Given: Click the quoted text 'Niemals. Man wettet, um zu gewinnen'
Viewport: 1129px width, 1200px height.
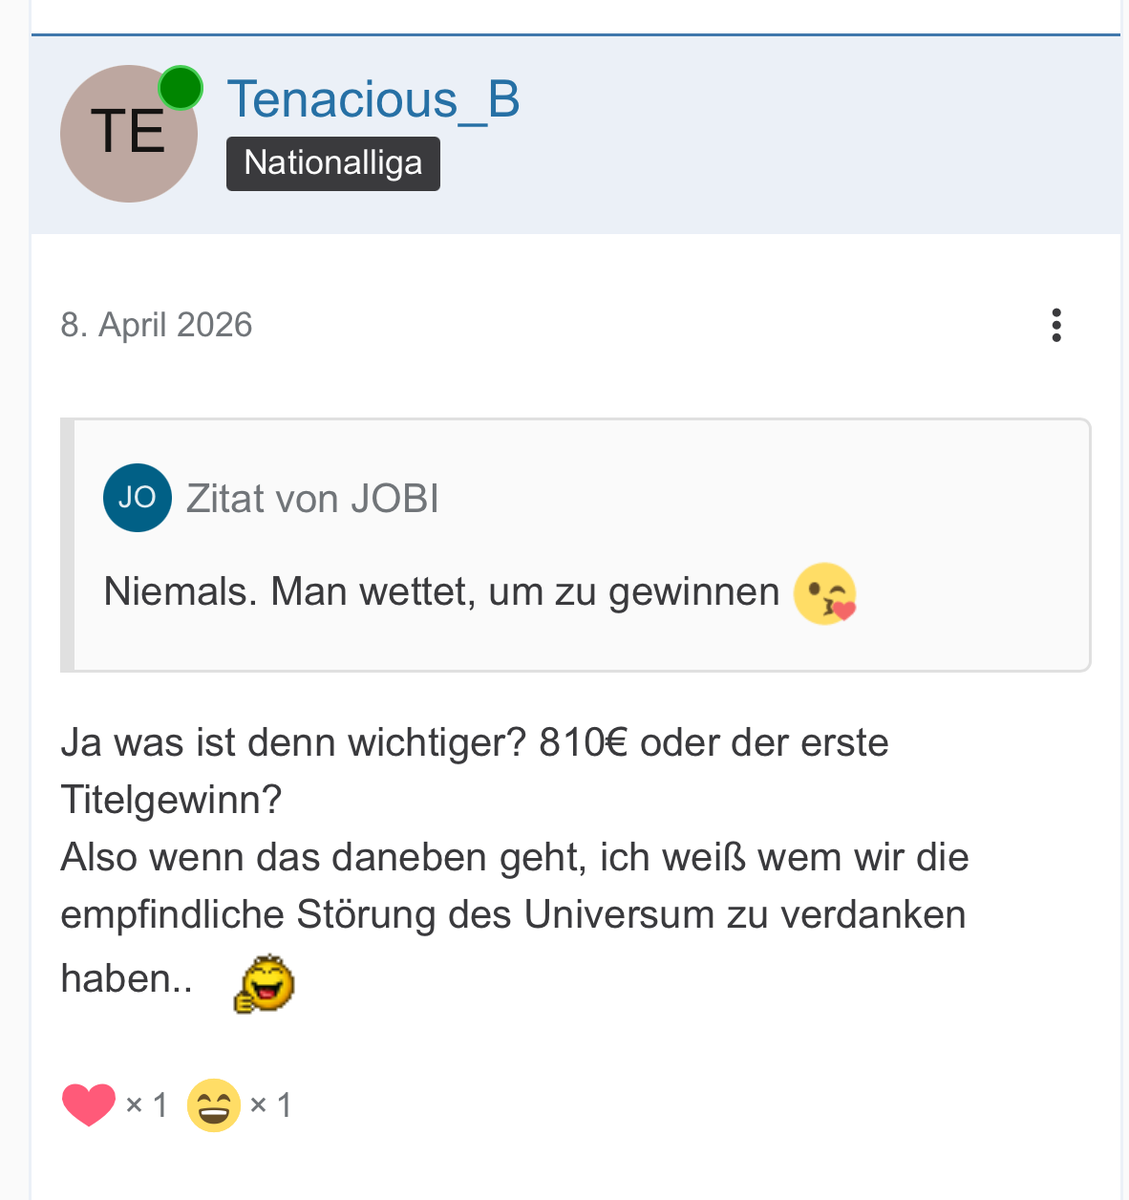Looking at the screenshot, I should point(441,592).
